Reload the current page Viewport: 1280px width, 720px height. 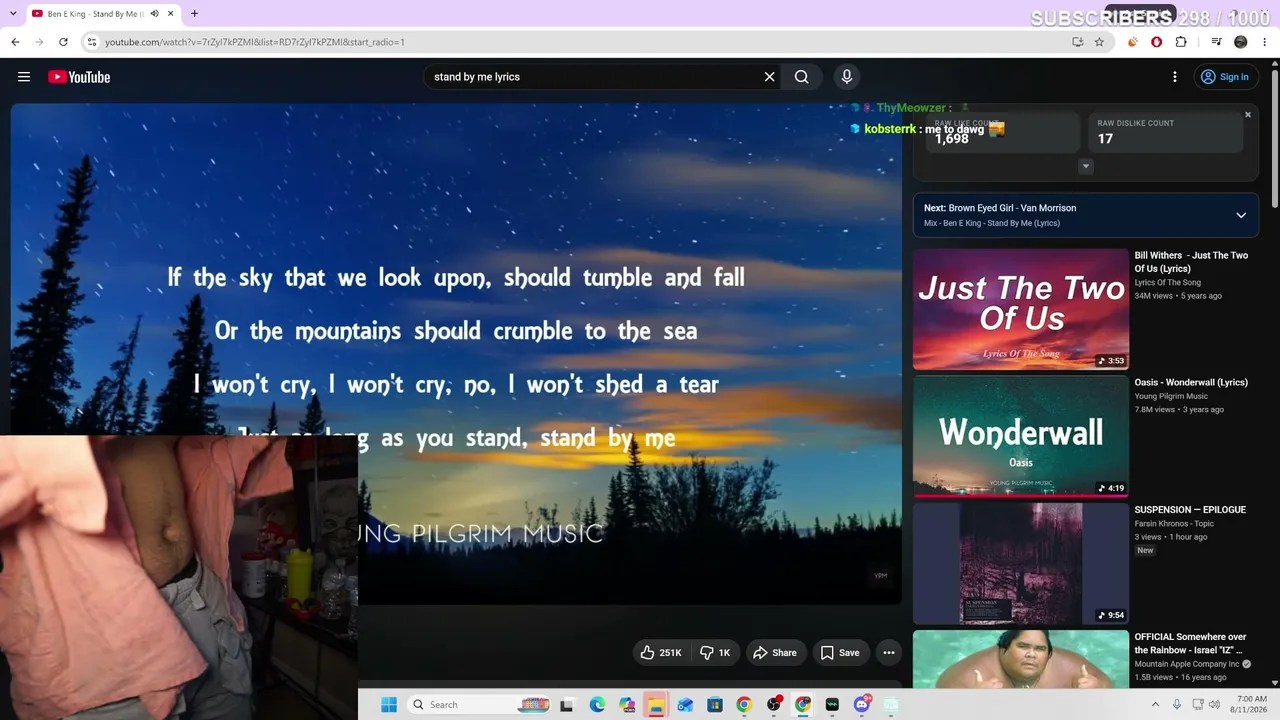(63, 42)
